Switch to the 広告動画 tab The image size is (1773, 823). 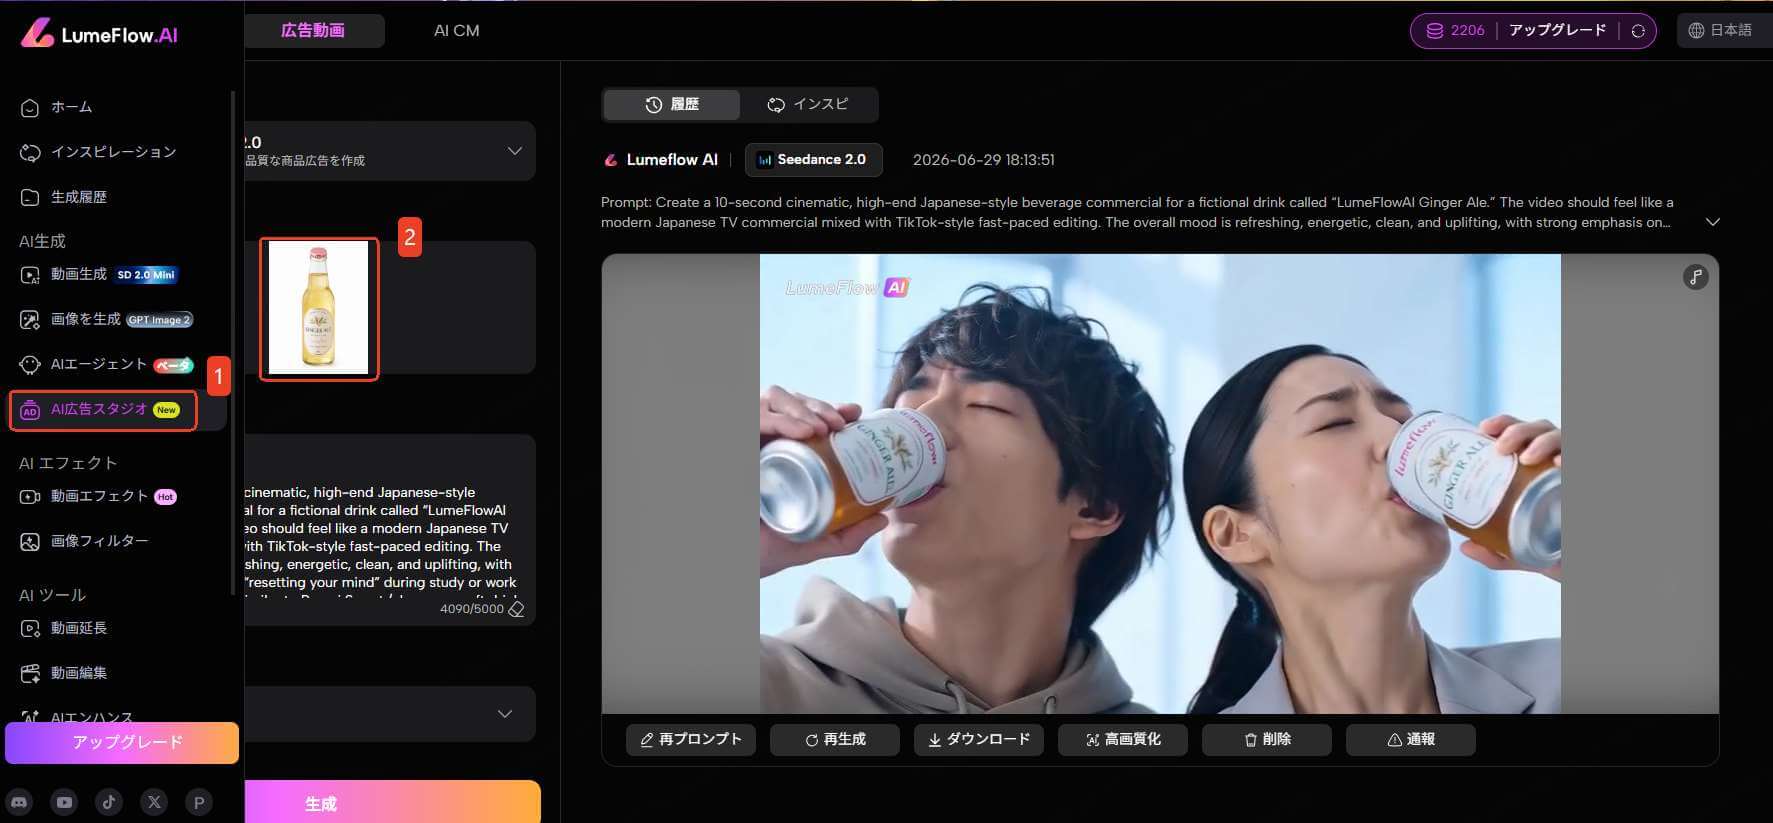[313, 31]
